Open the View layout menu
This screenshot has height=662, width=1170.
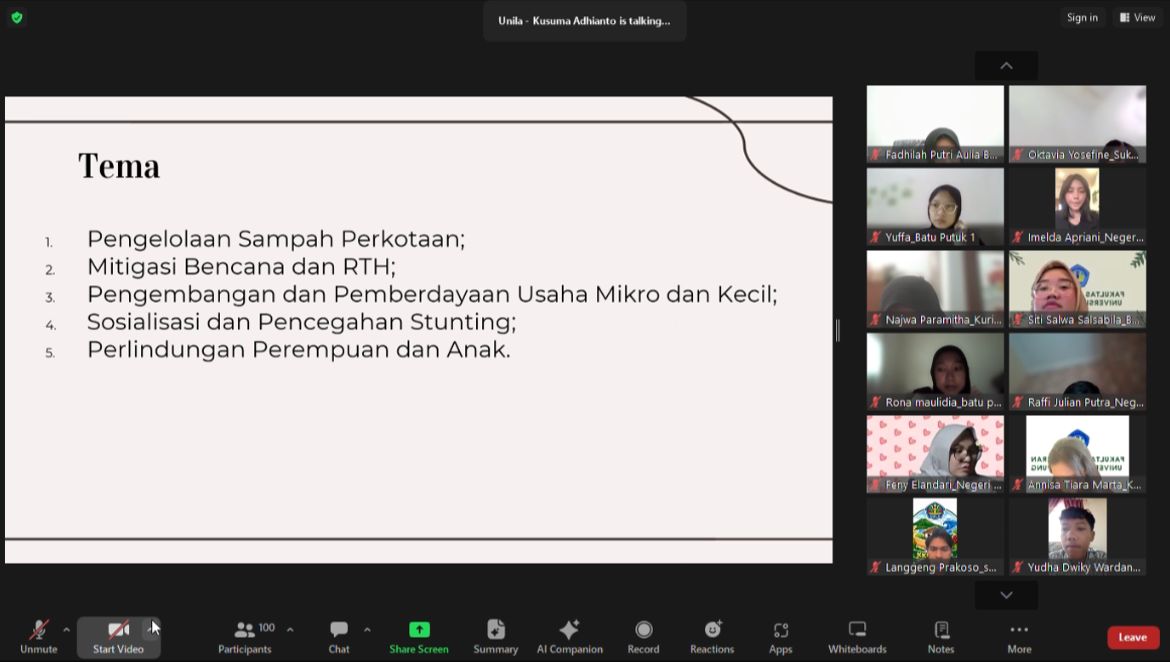pyautogui.click(x=1137, y=17)
